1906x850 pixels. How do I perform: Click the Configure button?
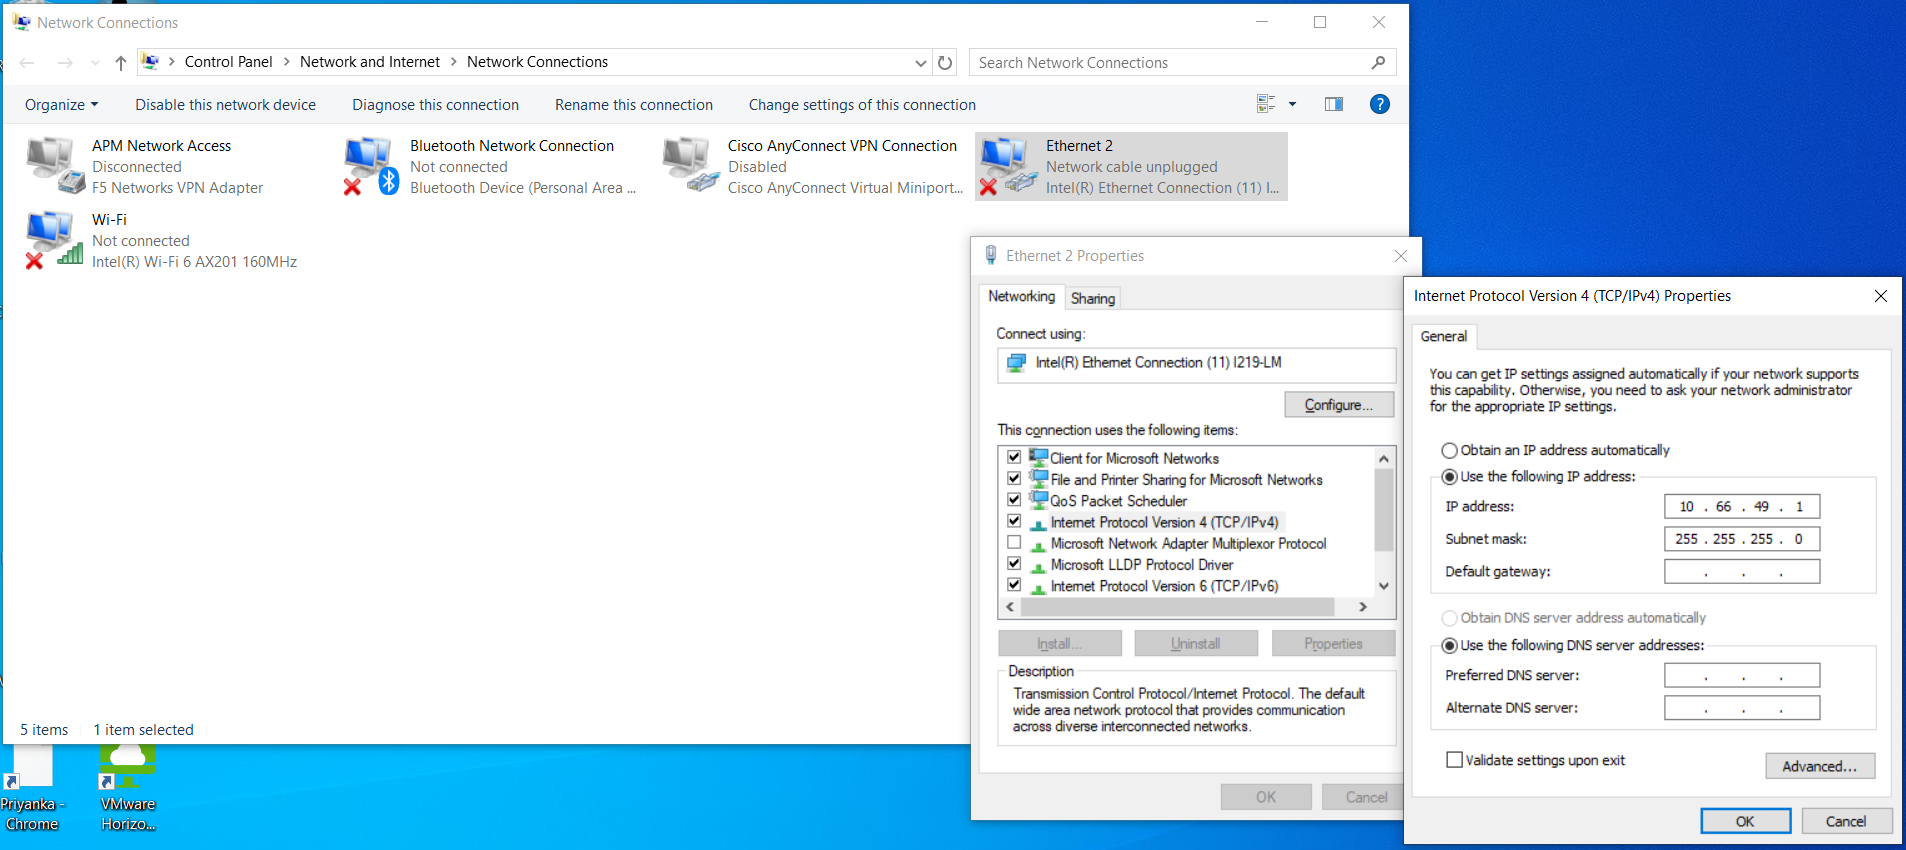(1339, 405)
